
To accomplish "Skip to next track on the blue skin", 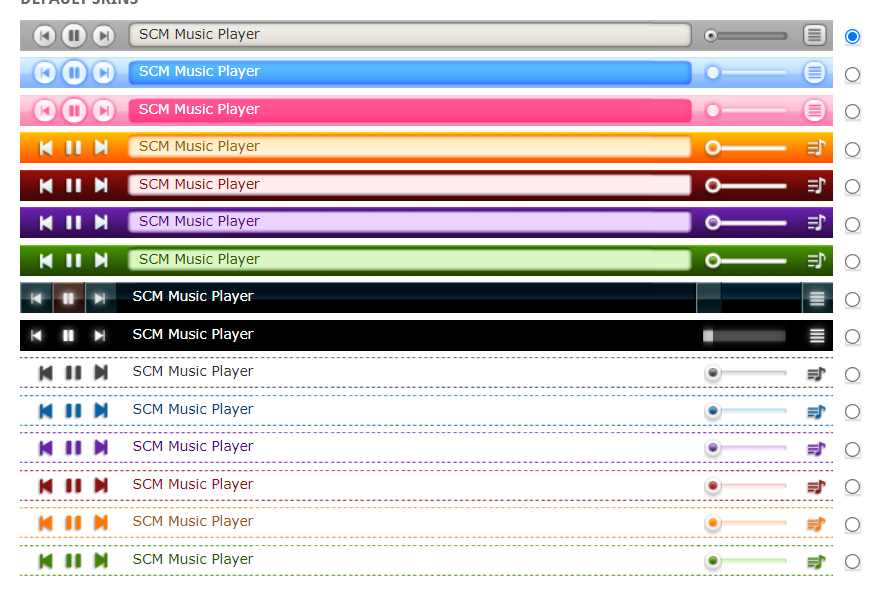I will point(103,72).
